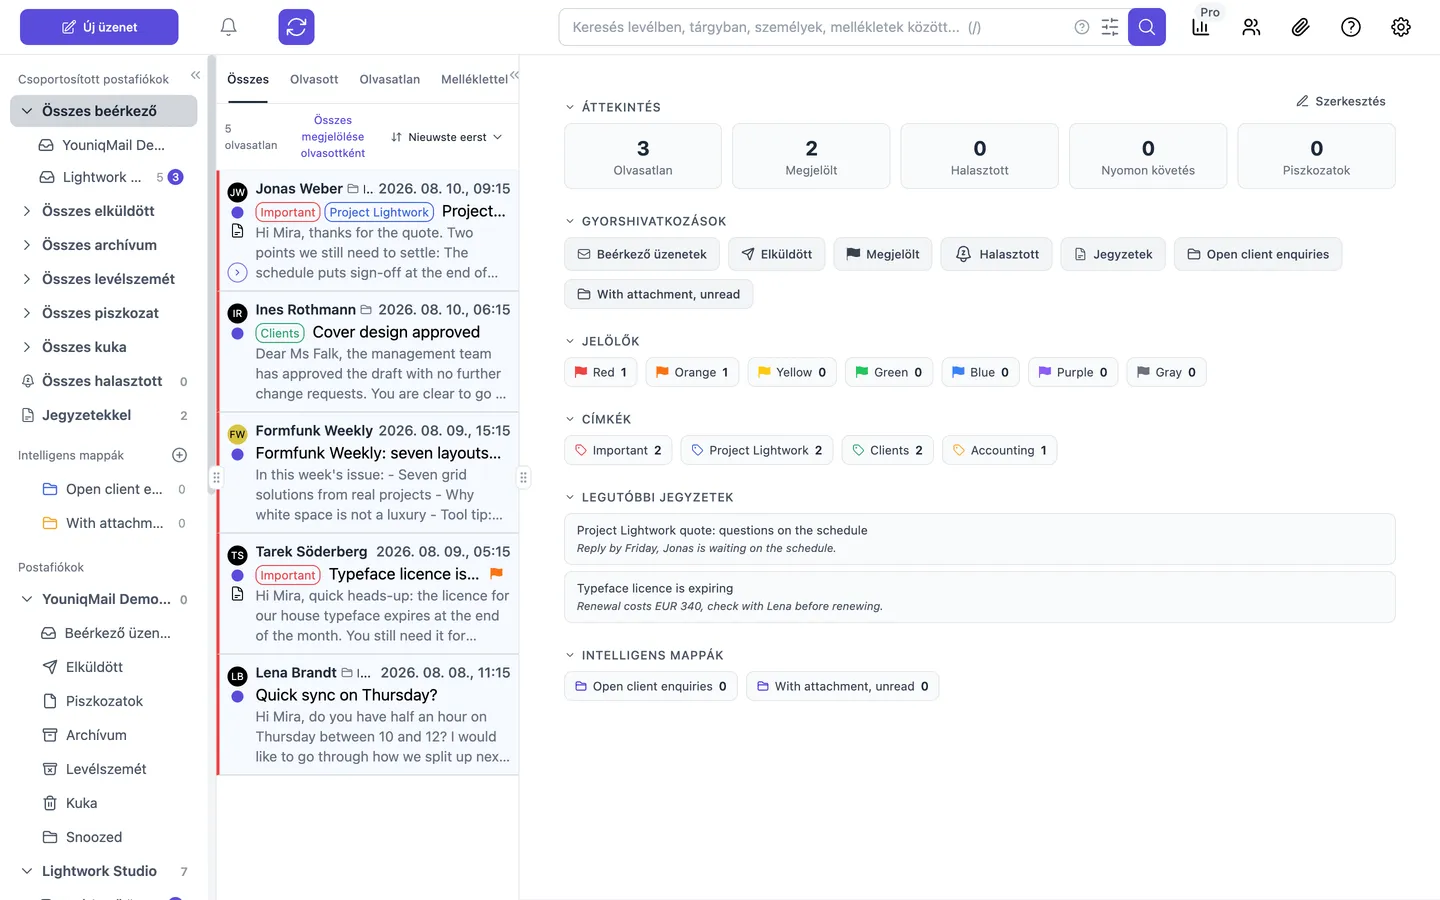Expand the Összes archívum folder

pyautogui.click(x=27, y=245)
